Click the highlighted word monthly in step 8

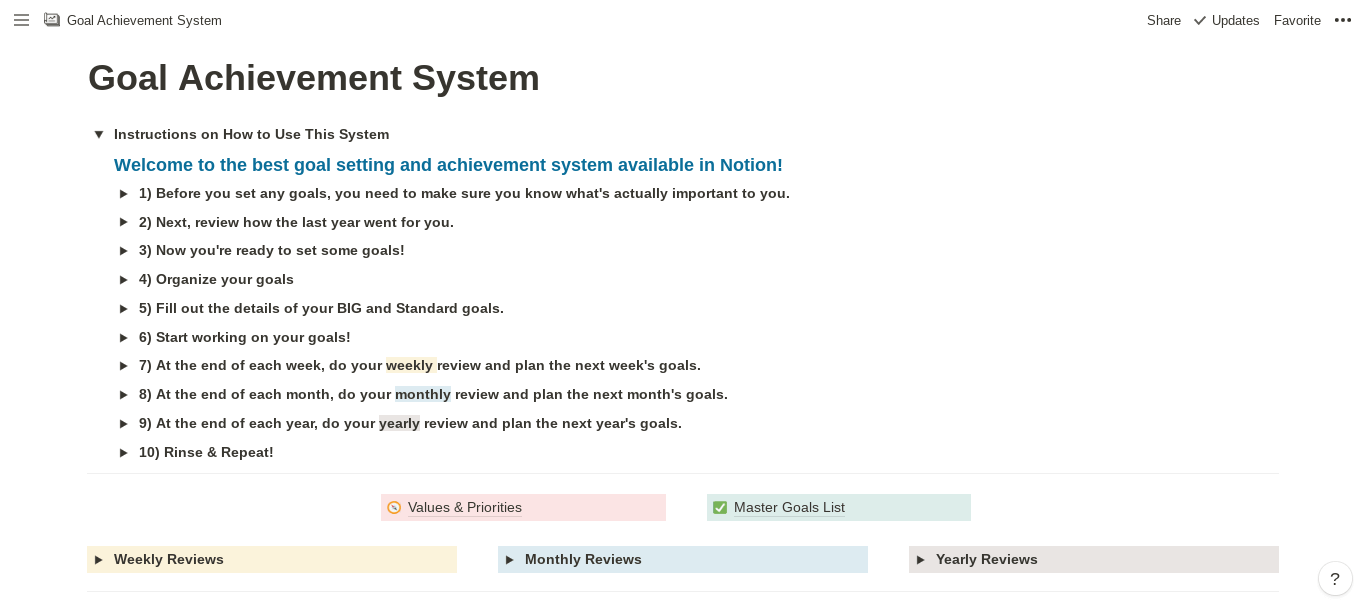(423, 395)
